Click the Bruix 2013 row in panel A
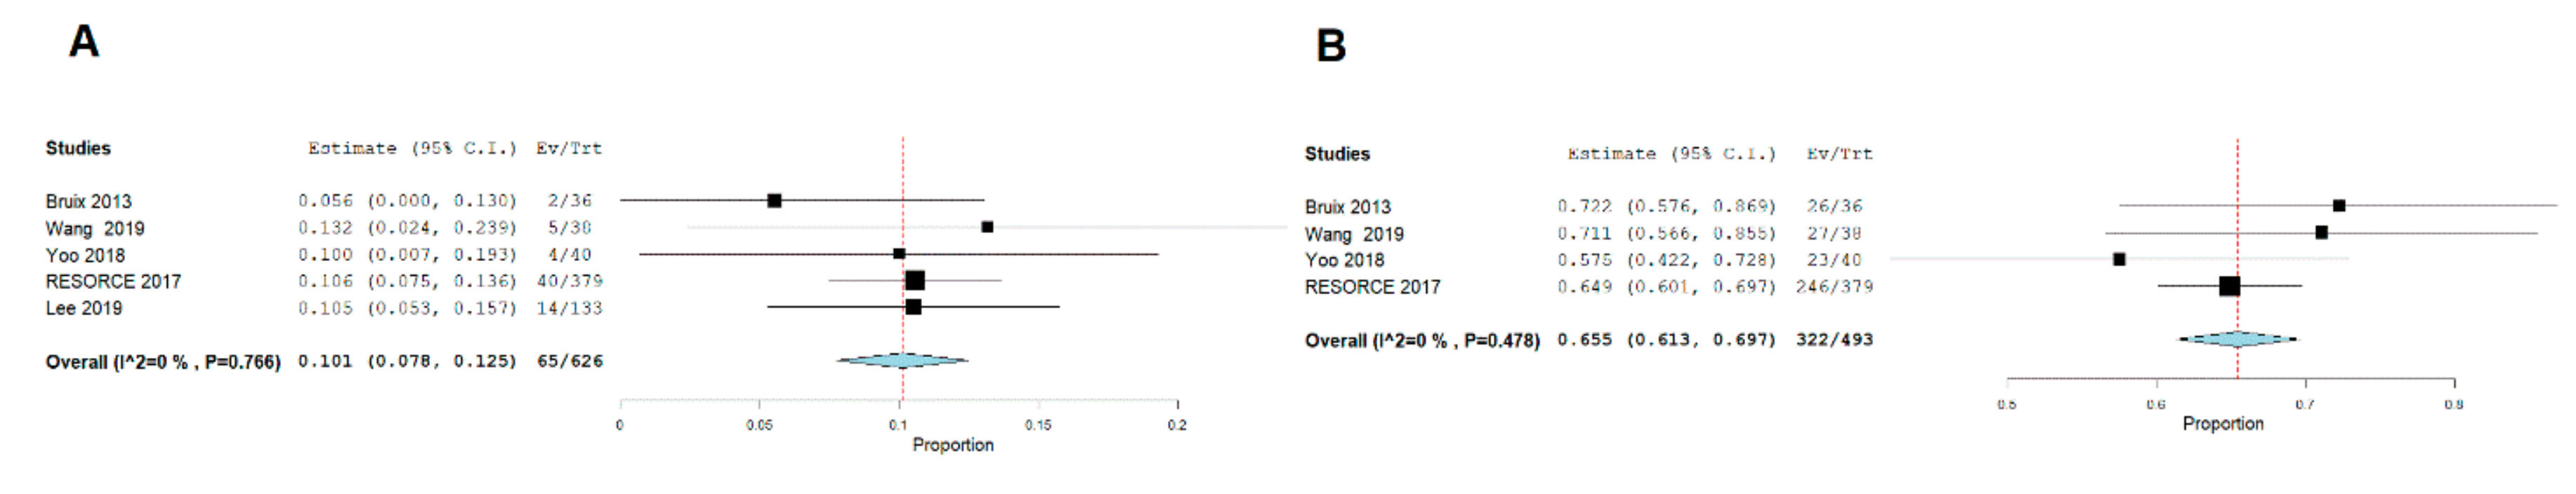This screenshot has height=494, width=2576. tap(88, 202)
